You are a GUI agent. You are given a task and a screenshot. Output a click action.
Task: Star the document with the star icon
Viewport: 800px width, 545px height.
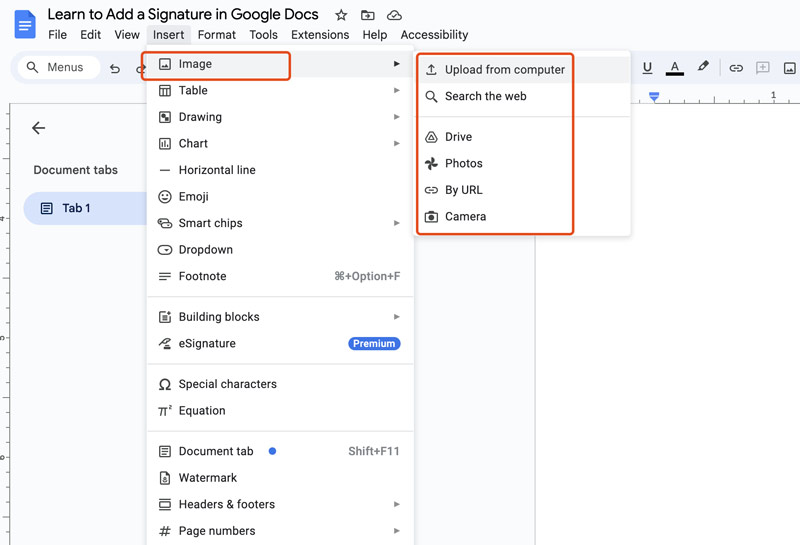[x=341, y=15]
